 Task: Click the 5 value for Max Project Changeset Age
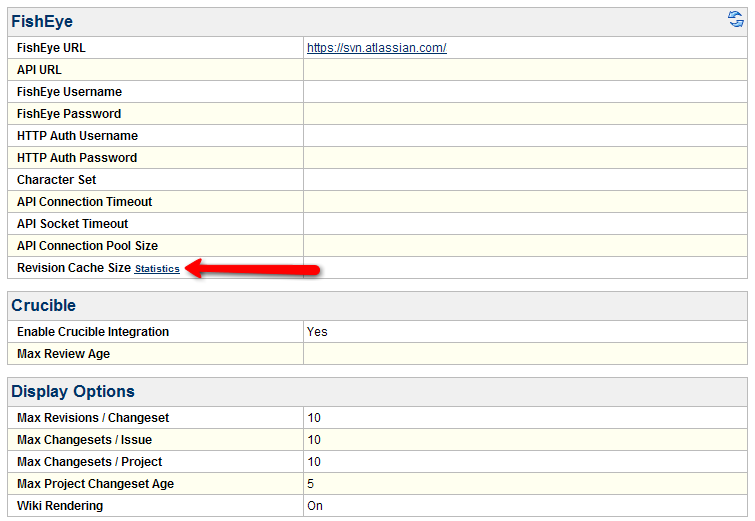point(310,484)
